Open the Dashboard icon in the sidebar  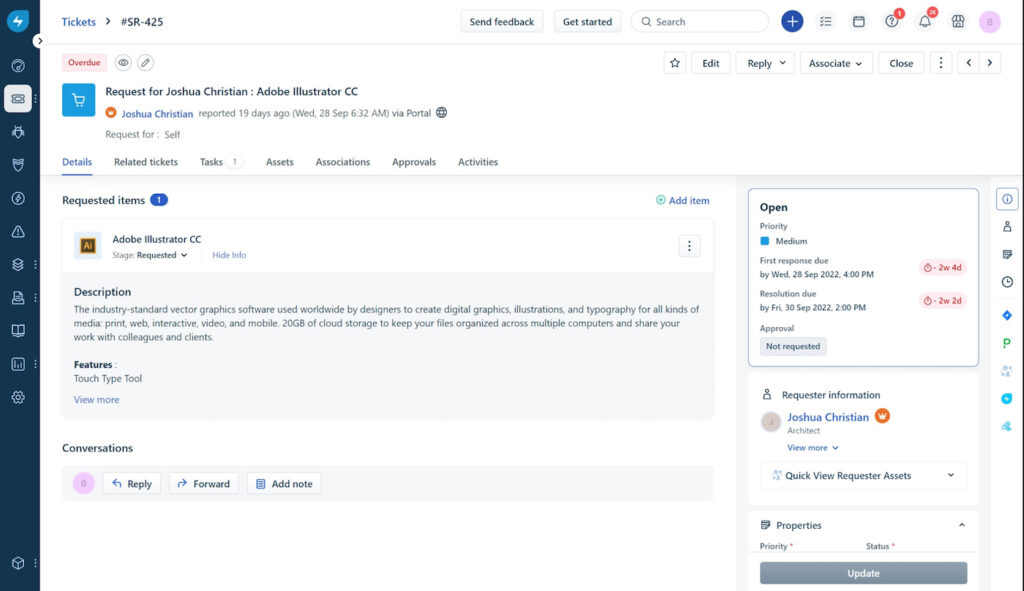click(18, 65)
